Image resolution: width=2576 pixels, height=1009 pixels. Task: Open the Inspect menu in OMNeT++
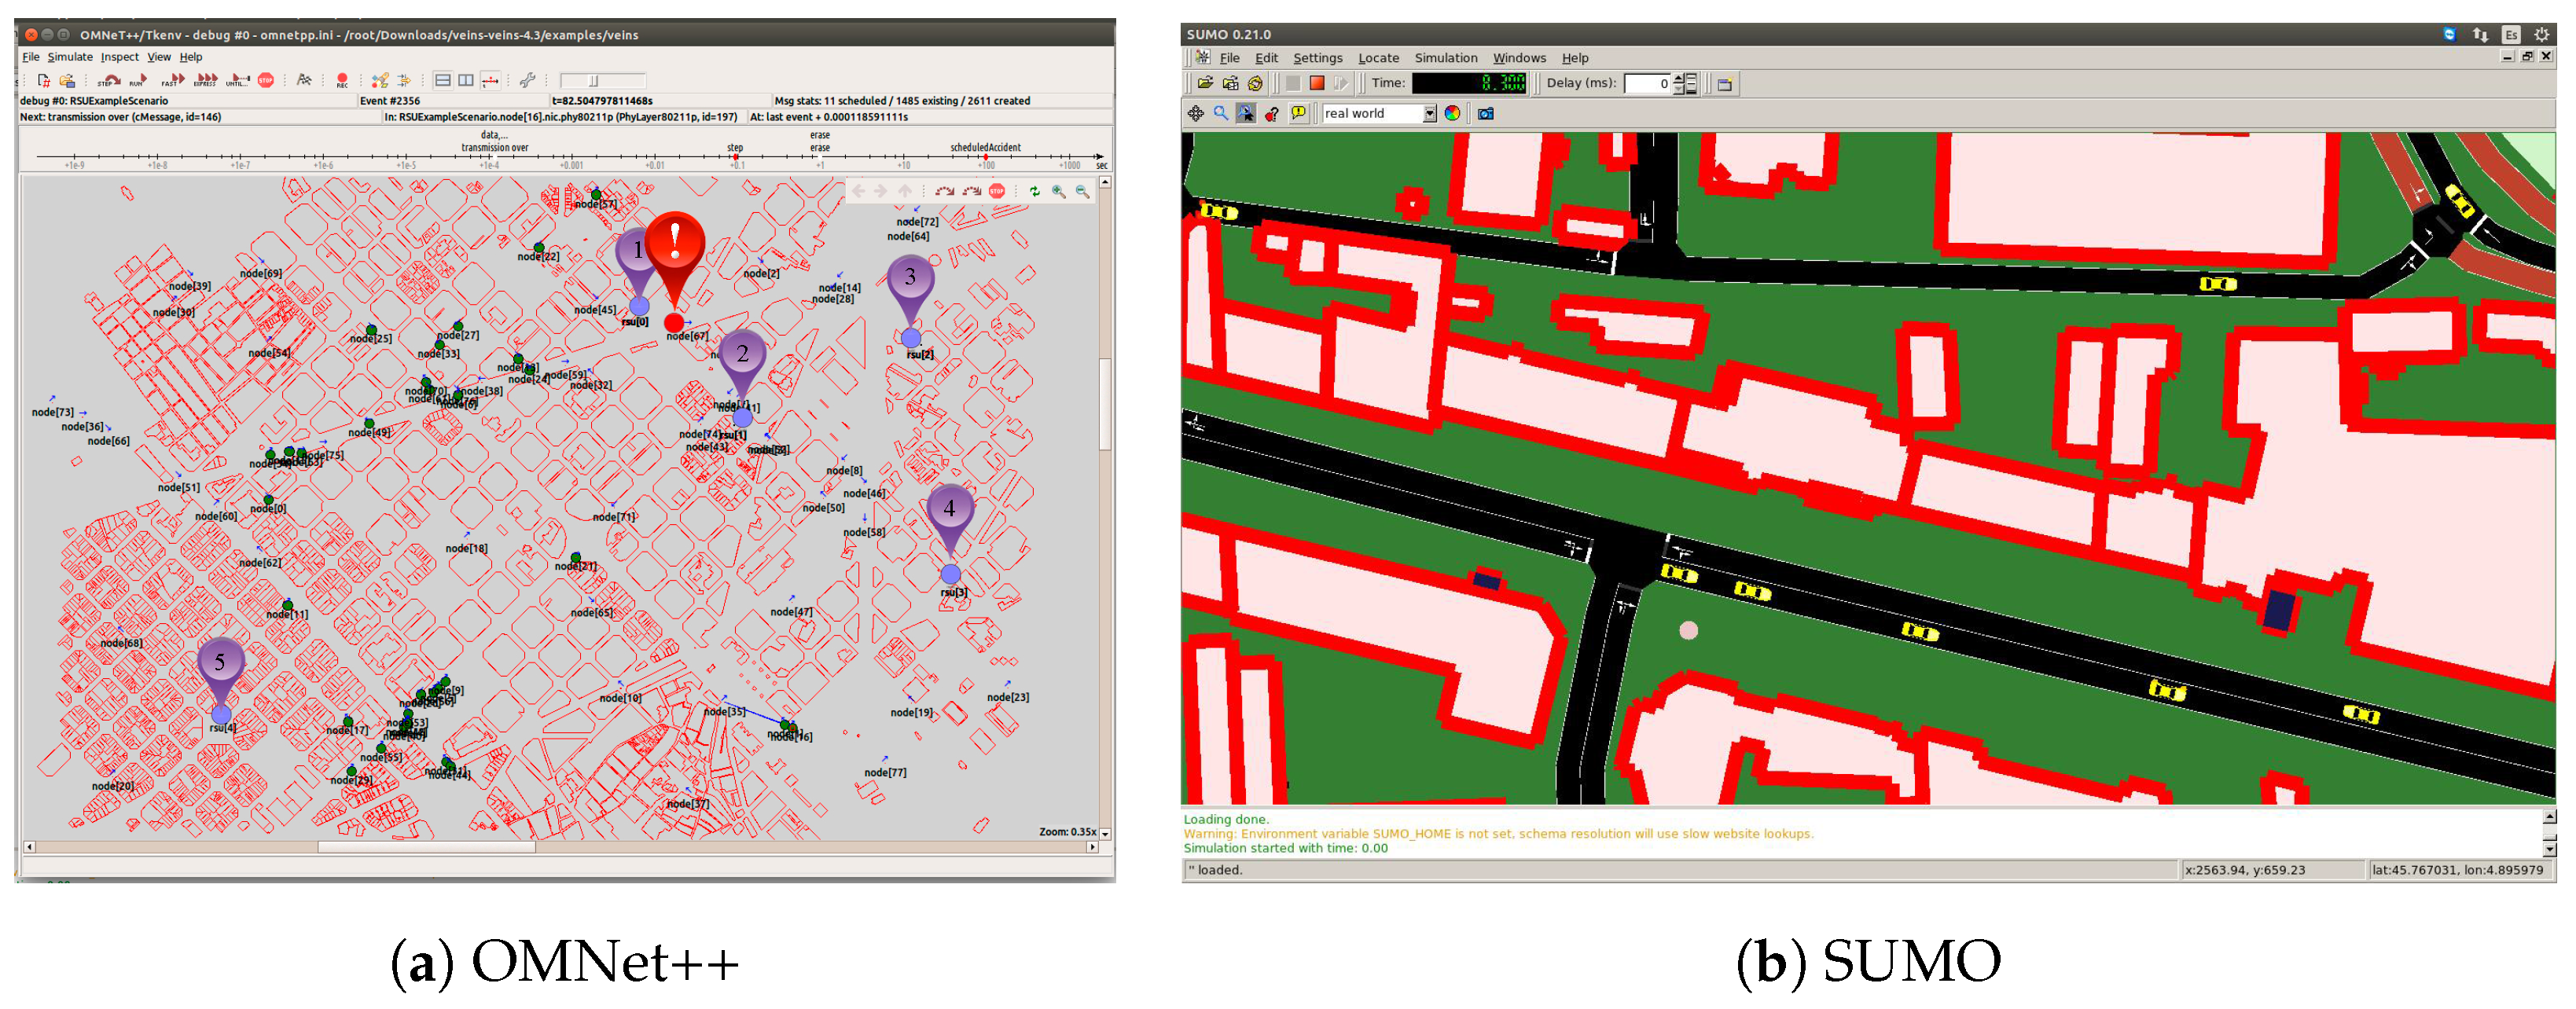click(119, 57)
